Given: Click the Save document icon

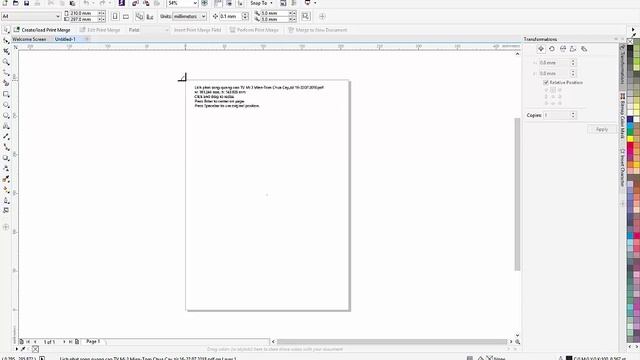Looking at the screenshot, I should [x=27, y=3].
